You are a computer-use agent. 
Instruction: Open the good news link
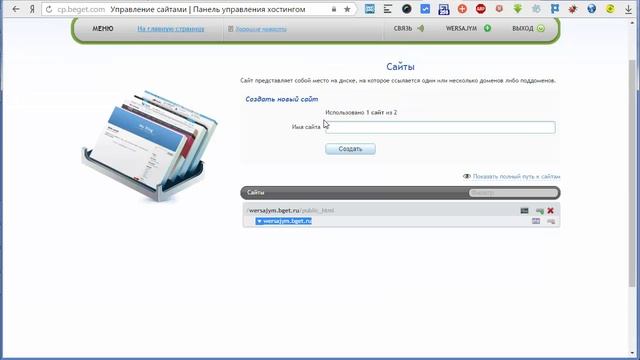261,29
